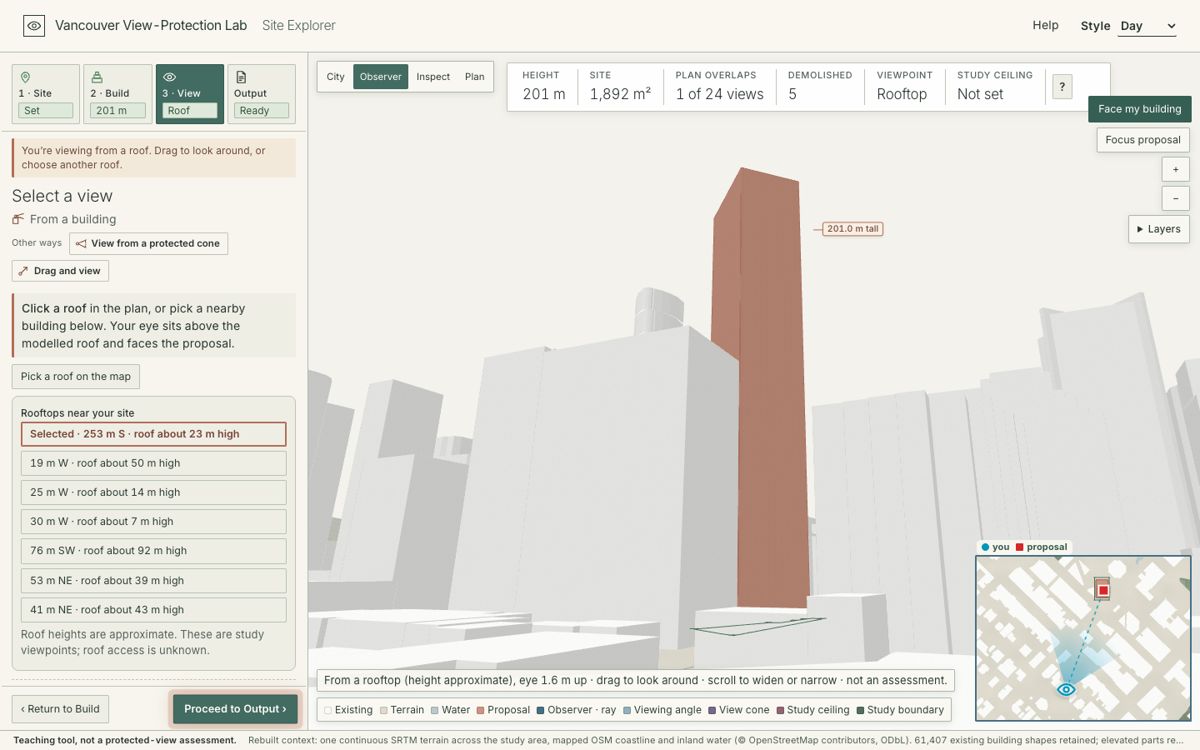Open step 1 Site card
This screenshot has width=1200, height=750.
point(45,94)
